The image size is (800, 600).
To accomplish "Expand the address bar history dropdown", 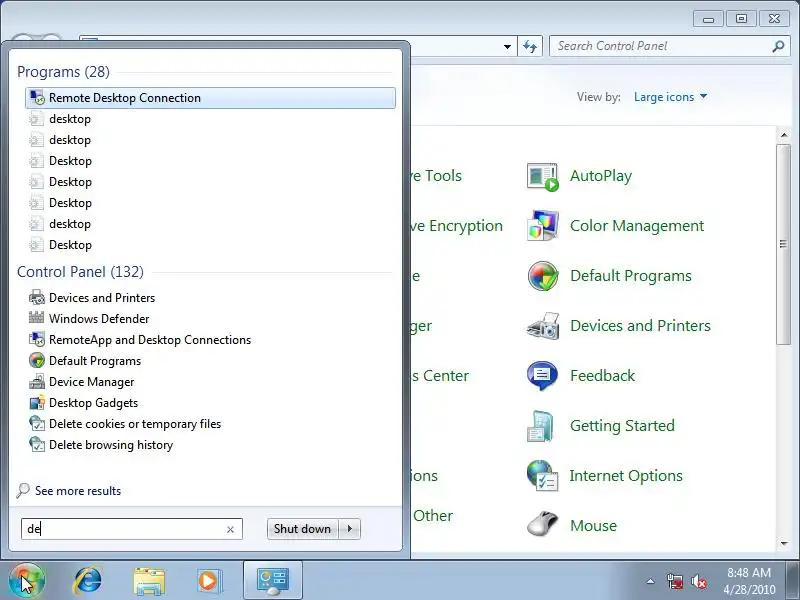I will tap(507, 46).
